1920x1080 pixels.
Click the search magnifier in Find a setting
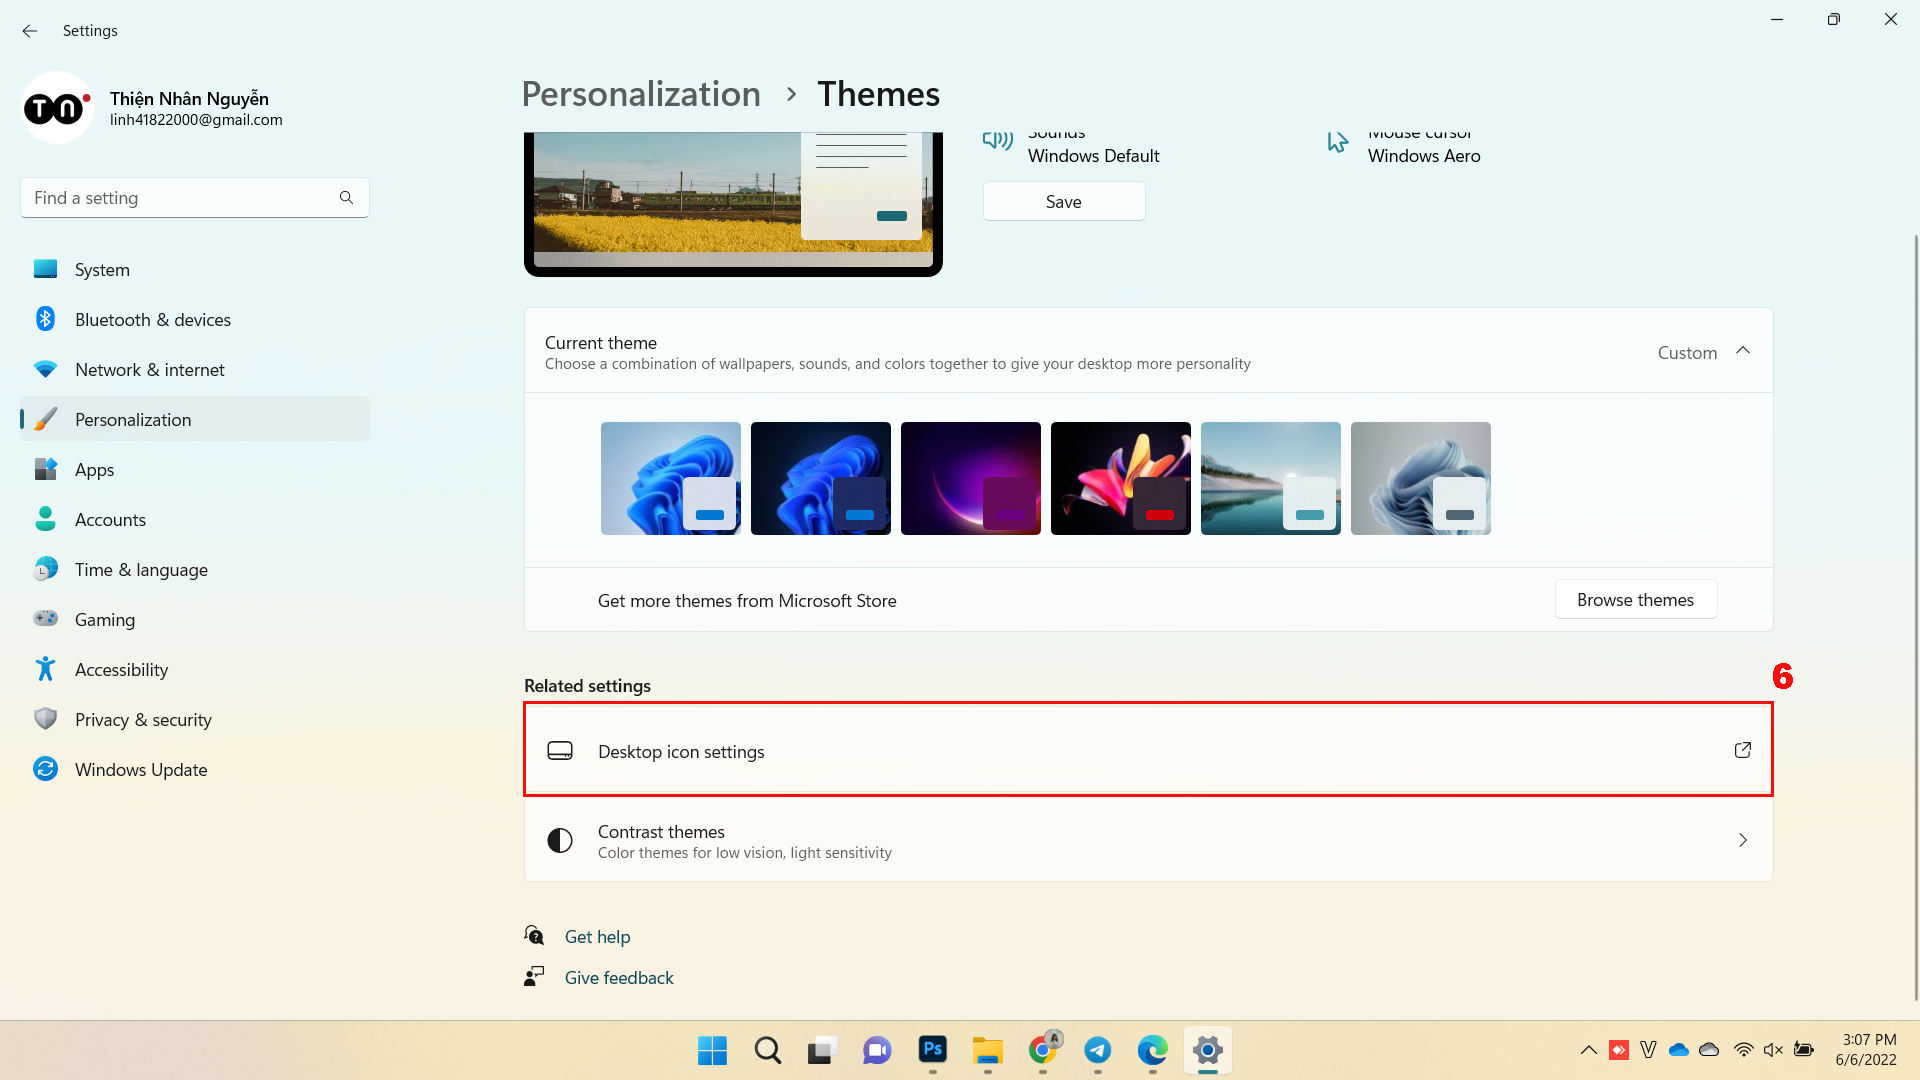point(346,198)
